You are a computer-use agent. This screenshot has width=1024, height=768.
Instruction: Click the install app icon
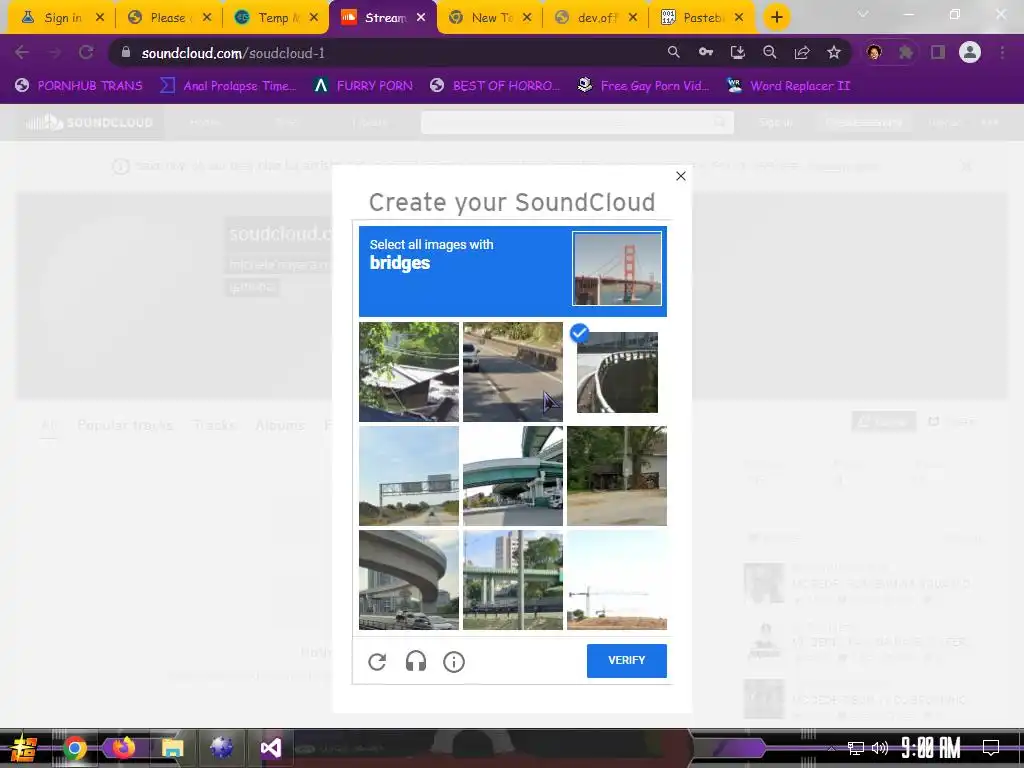click(737, 52)
